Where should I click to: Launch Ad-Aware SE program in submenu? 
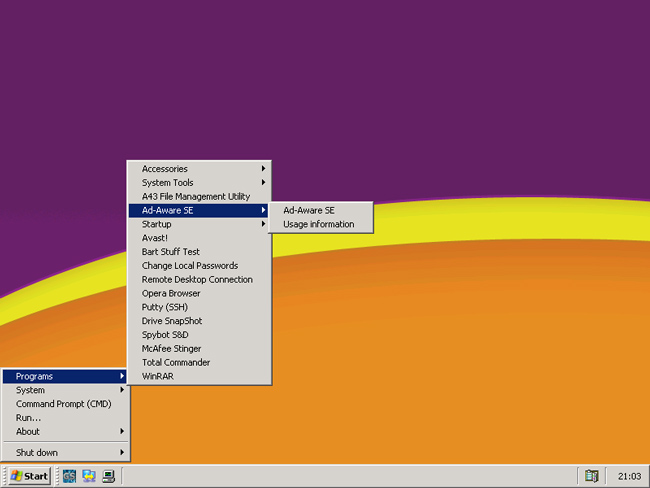pos(321,210)
